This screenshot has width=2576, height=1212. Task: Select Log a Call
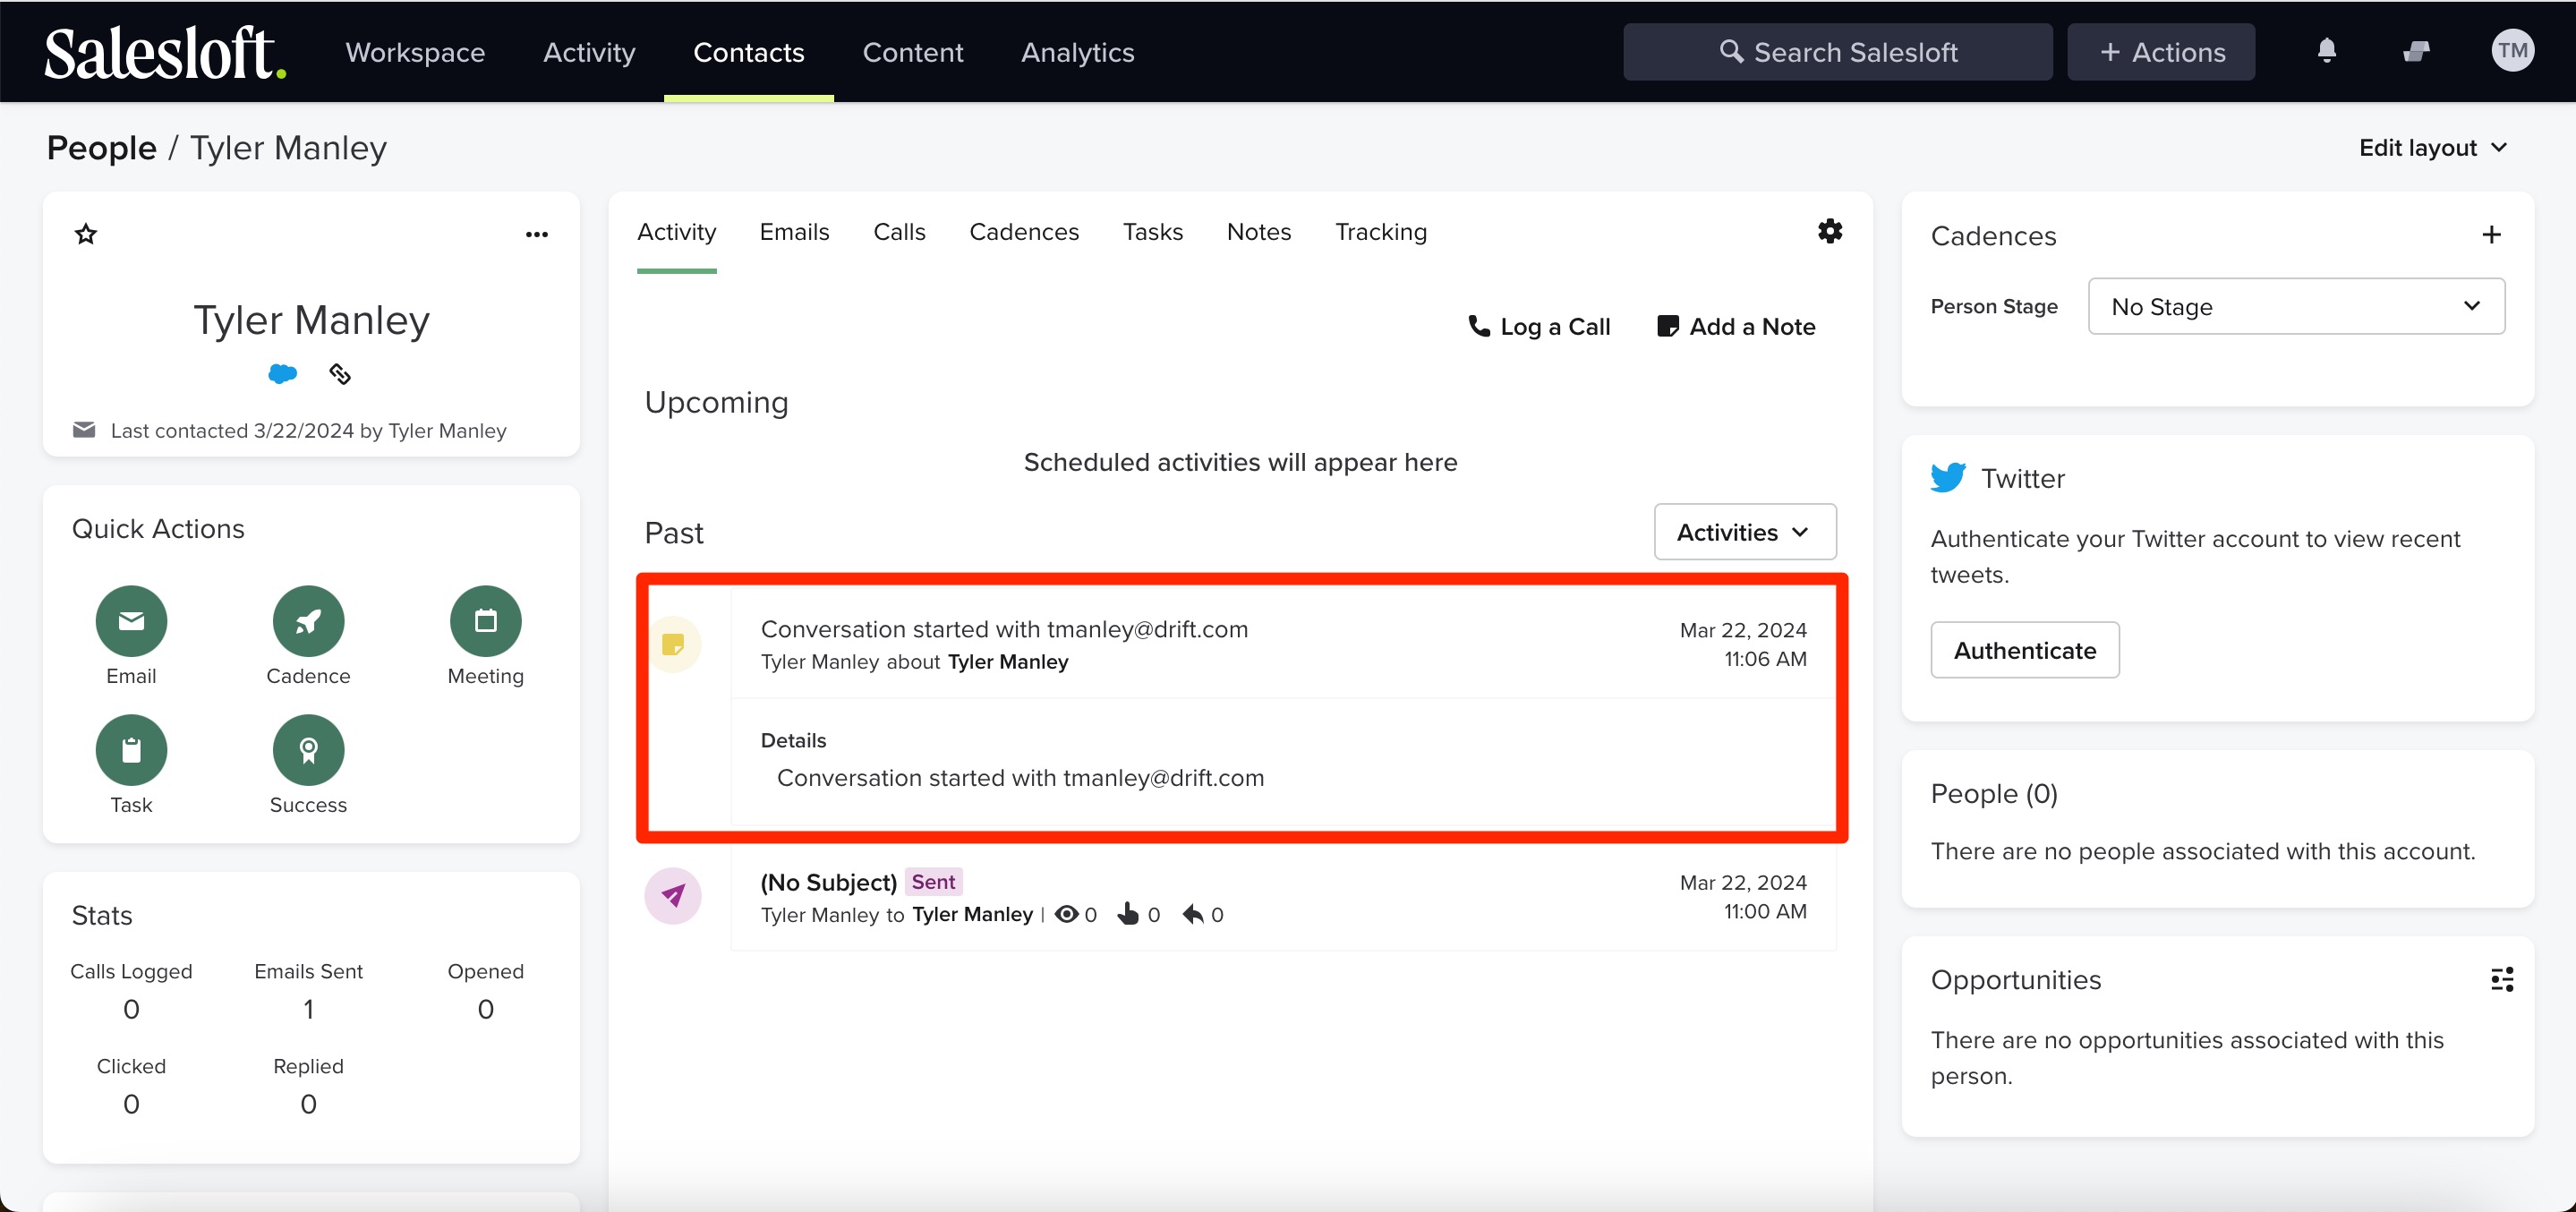tap(1540, 326)
